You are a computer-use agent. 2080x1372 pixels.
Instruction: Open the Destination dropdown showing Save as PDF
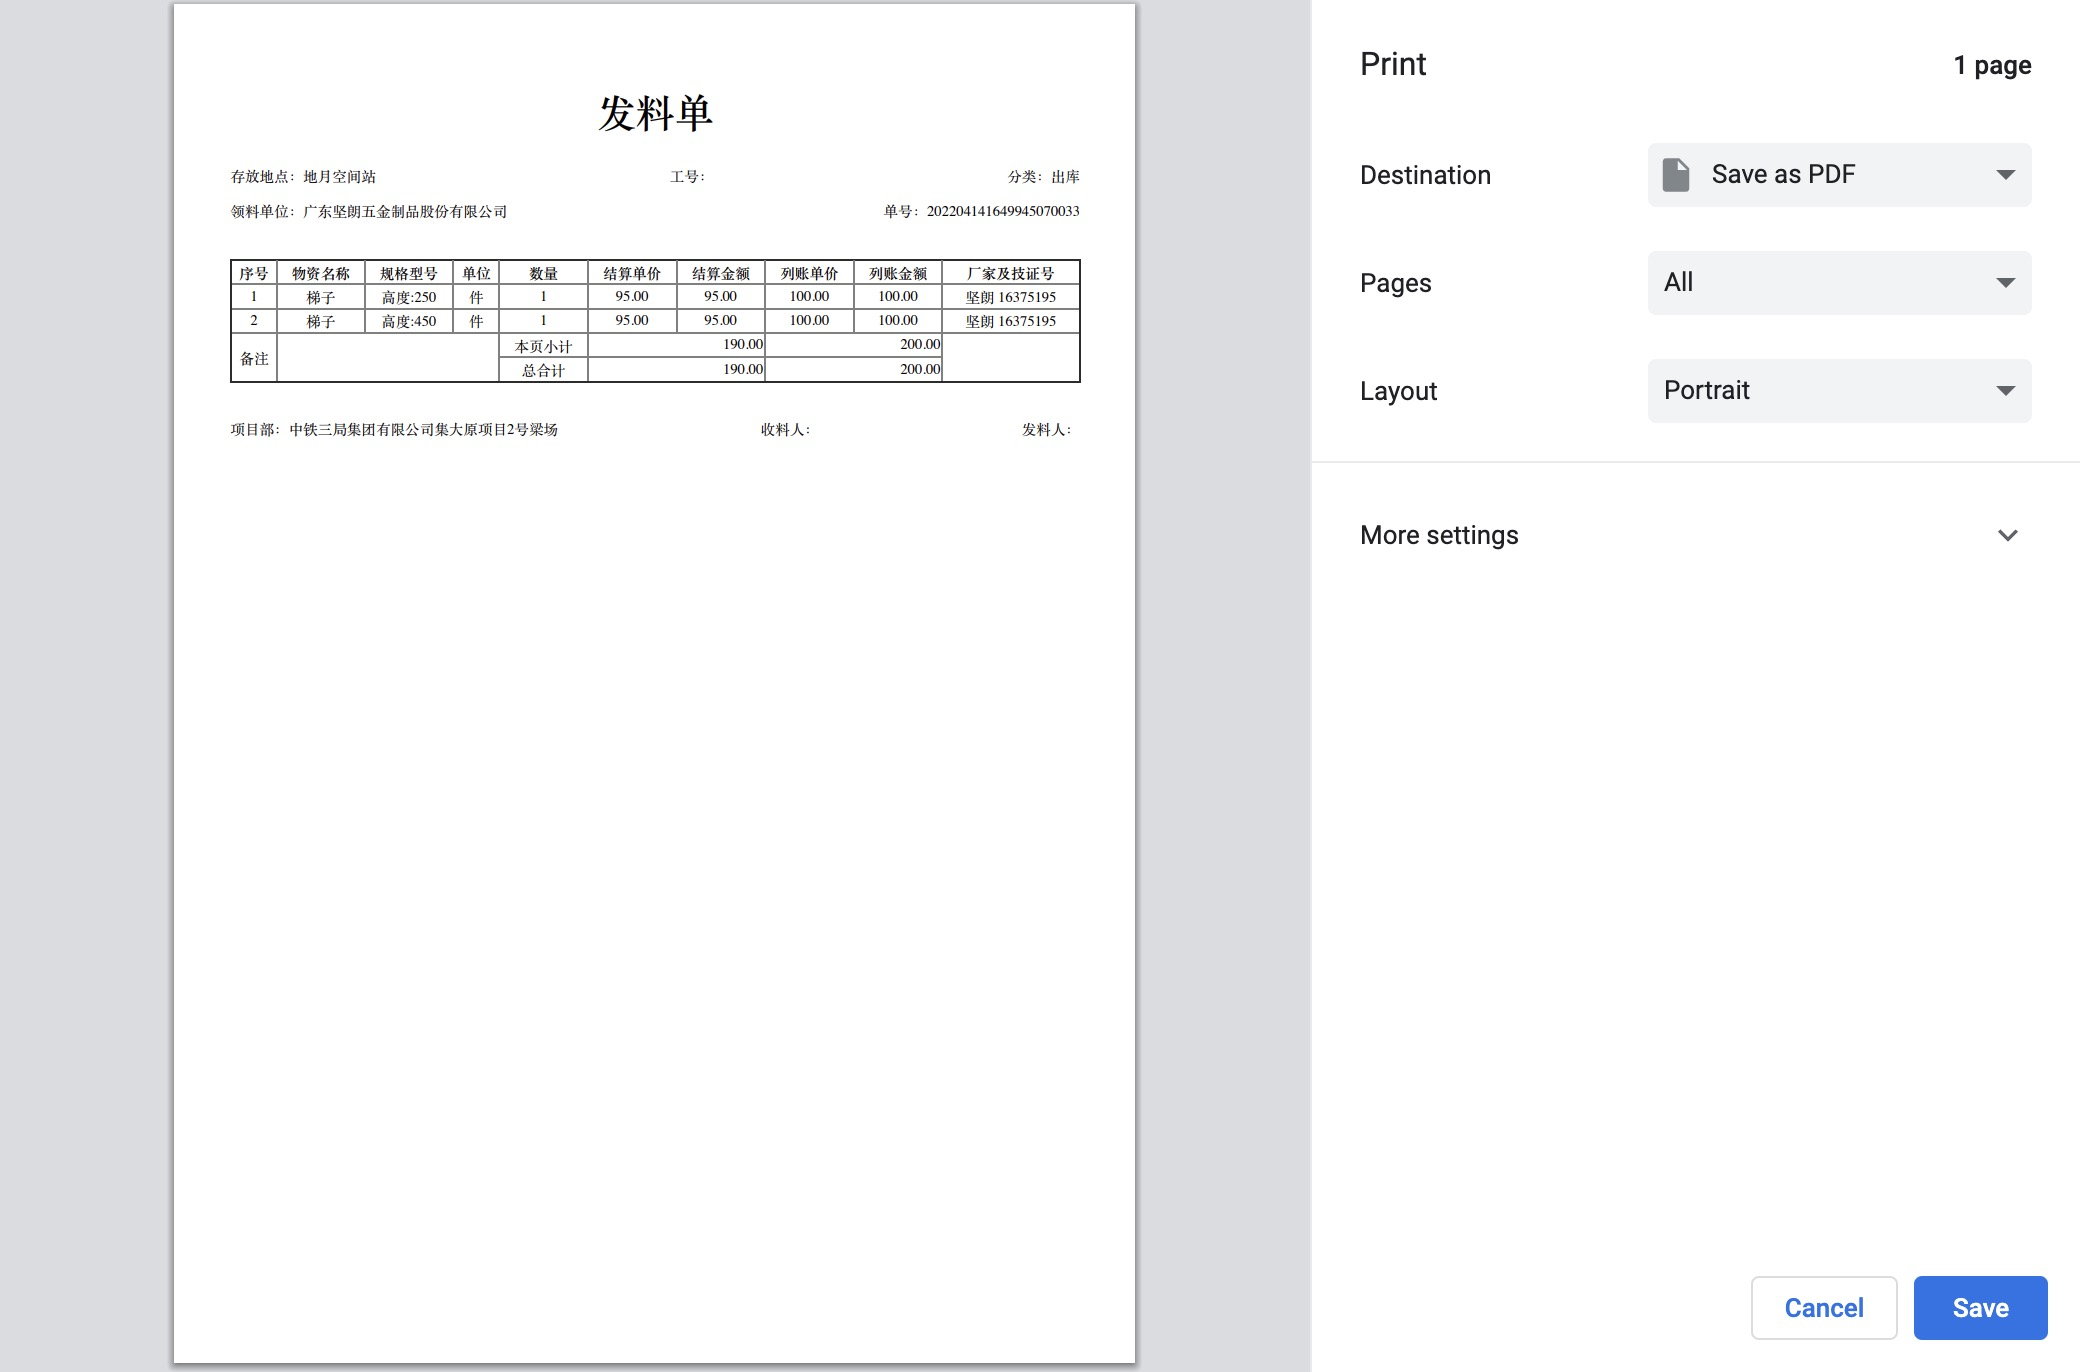tap(1839, 175)
